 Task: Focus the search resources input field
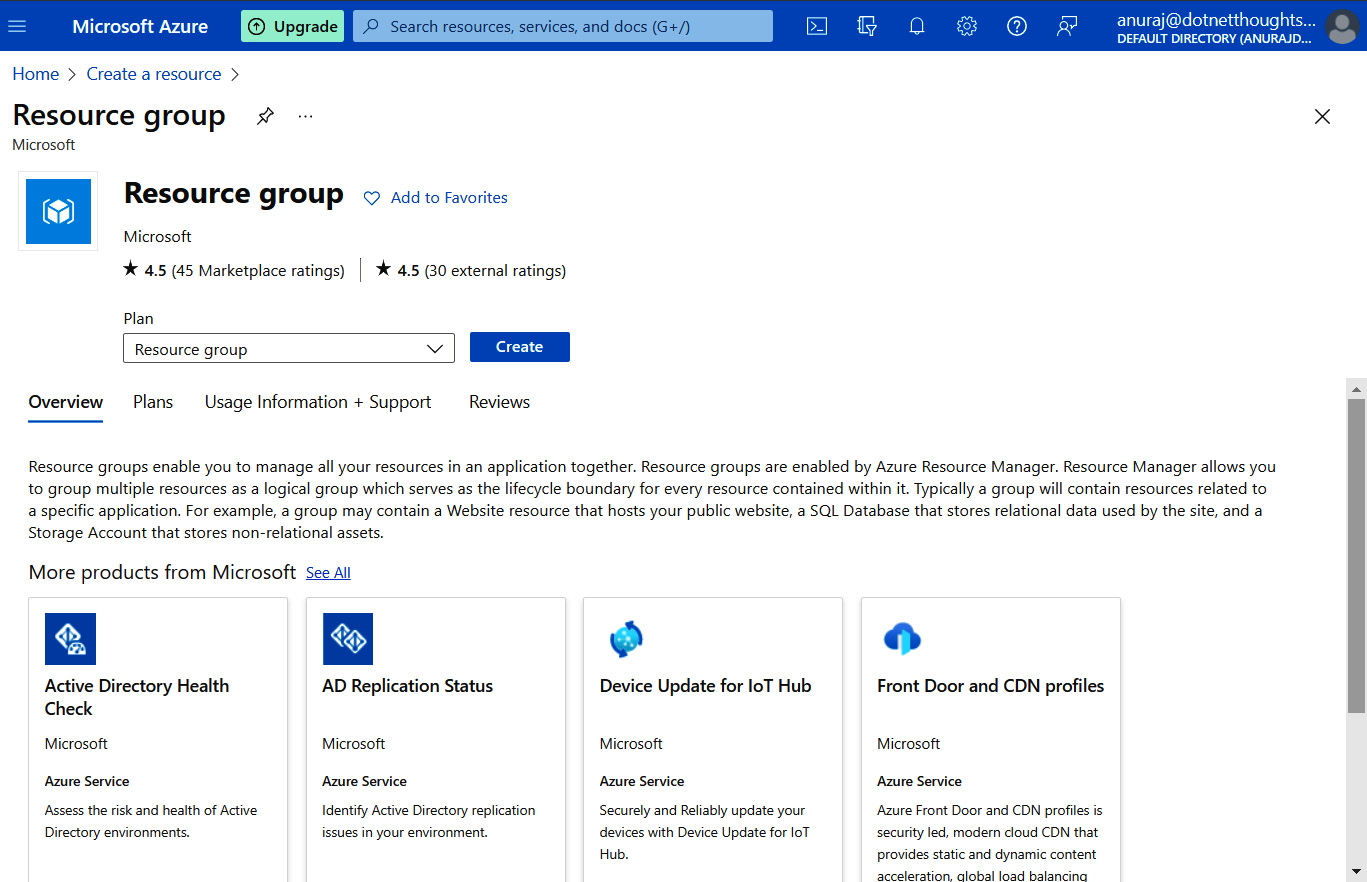pos(563,26)
